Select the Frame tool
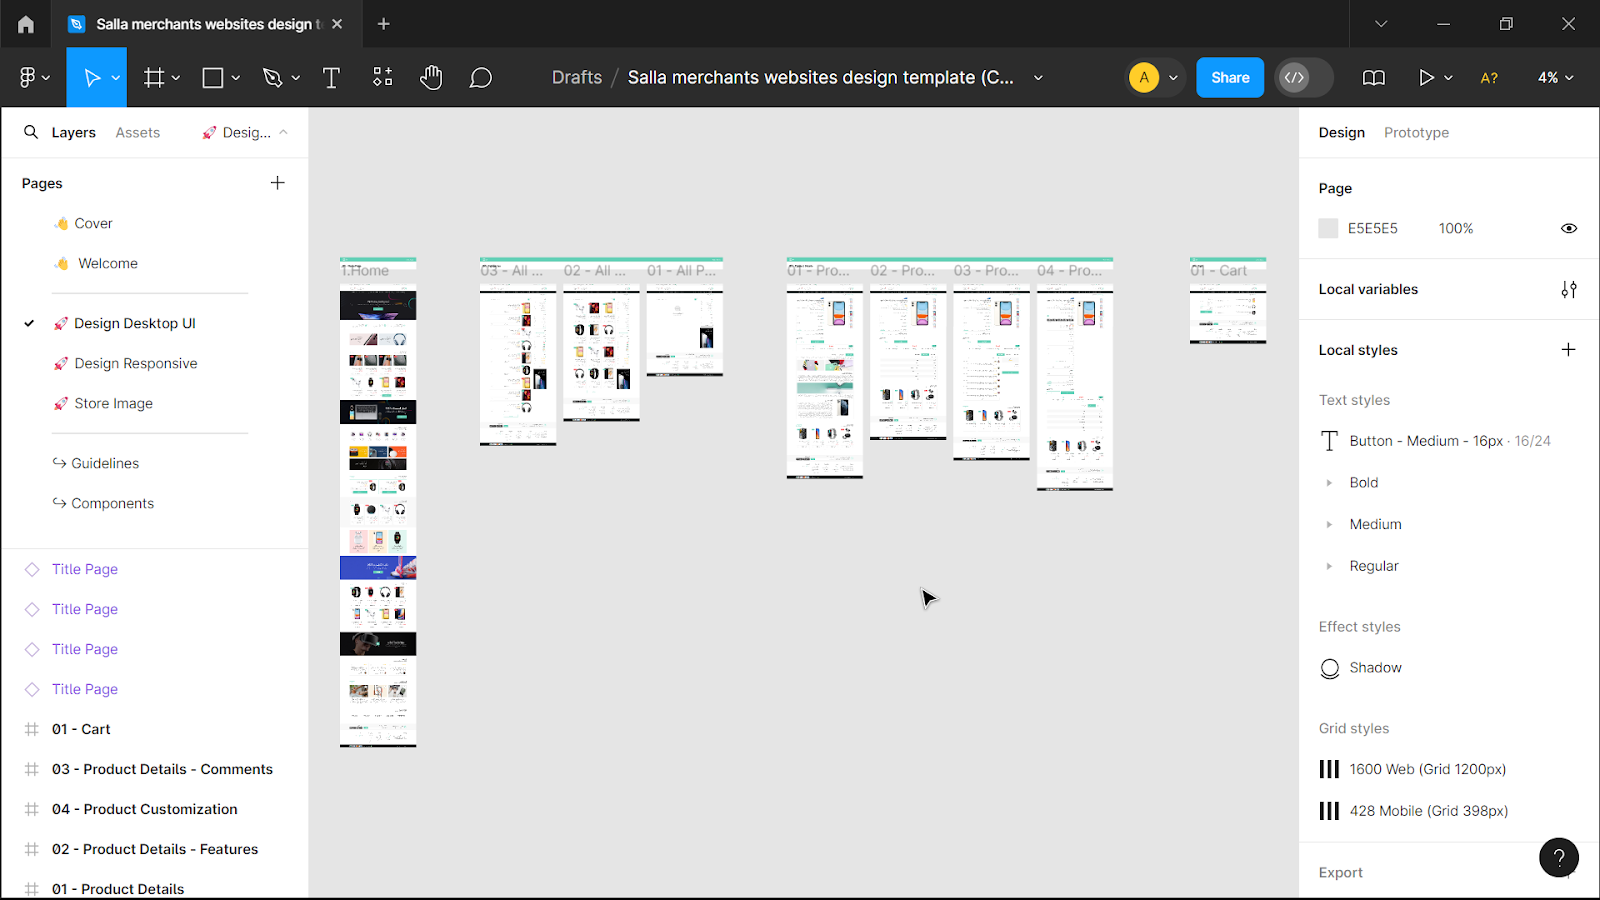 [x=153, y=77]
